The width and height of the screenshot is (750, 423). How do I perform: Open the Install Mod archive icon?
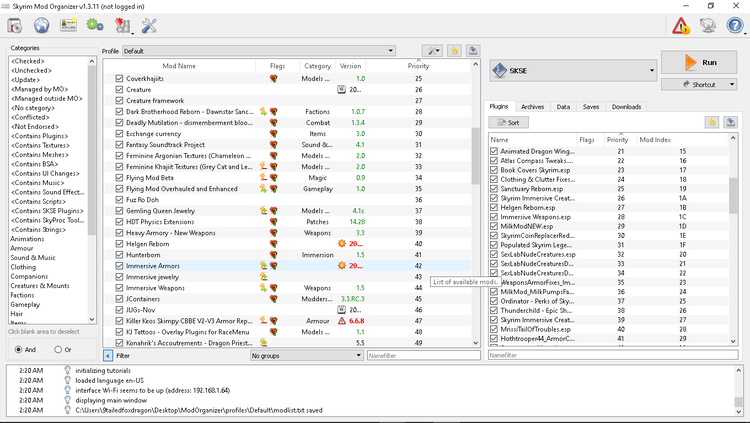click(15, 25)
